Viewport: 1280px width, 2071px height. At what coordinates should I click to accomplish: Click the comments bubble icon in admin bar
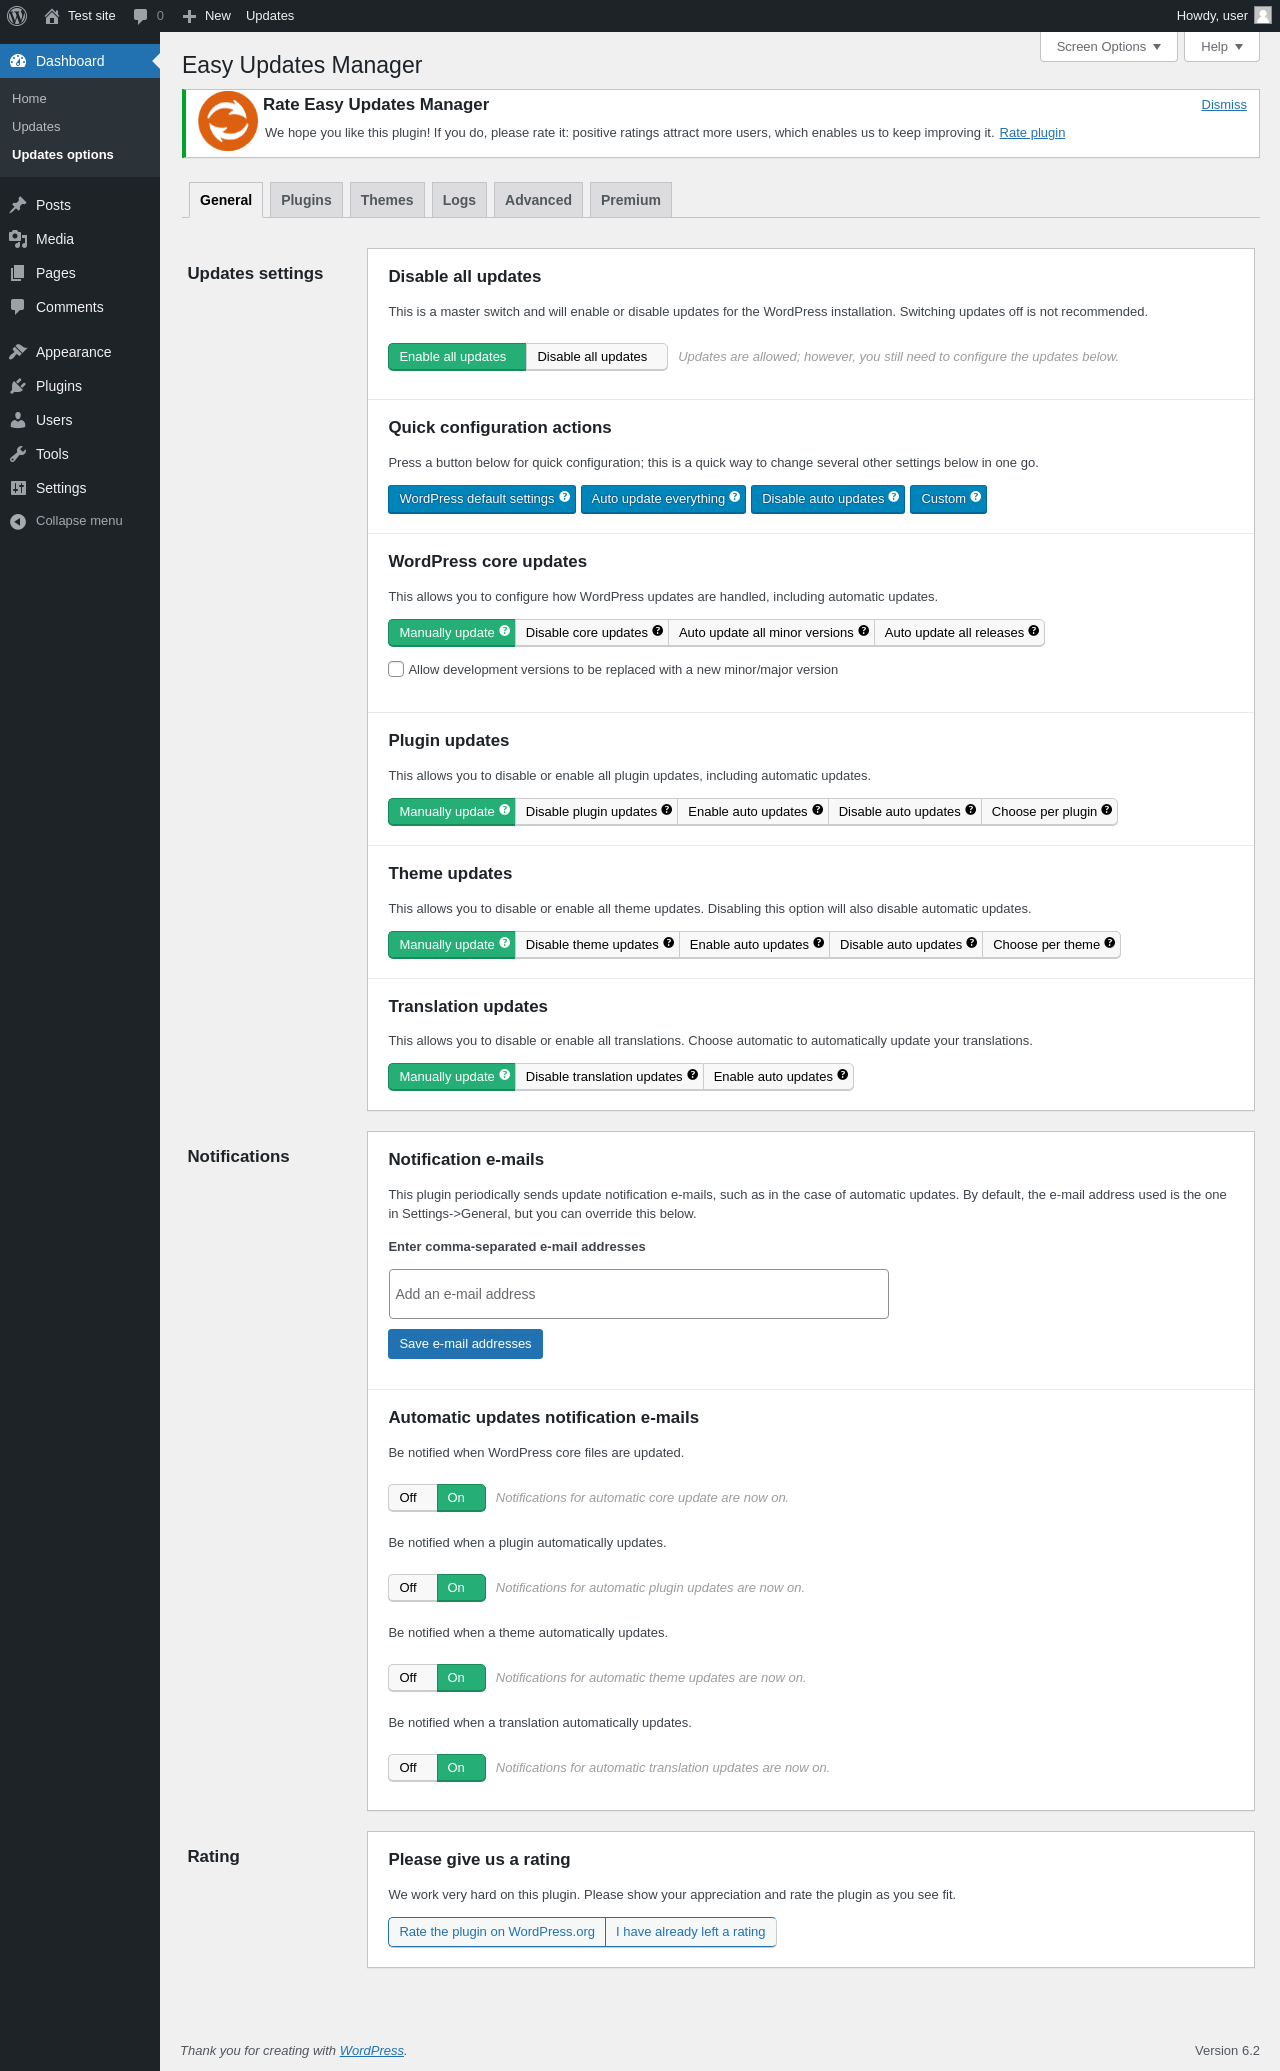140,16
